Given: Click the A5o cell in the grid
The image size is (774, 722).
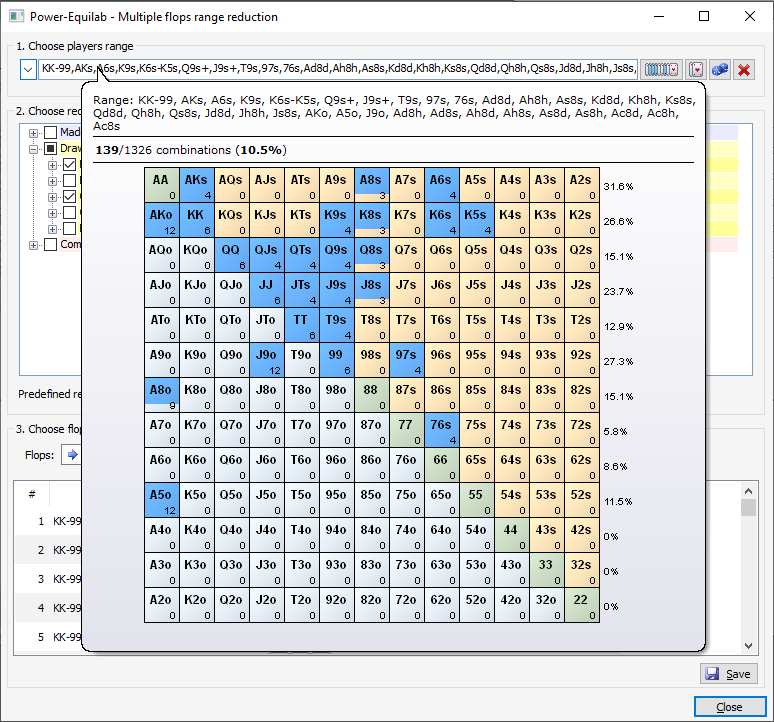Looking at the screenshot, I should pyautogui.click(x=162, y=500).
